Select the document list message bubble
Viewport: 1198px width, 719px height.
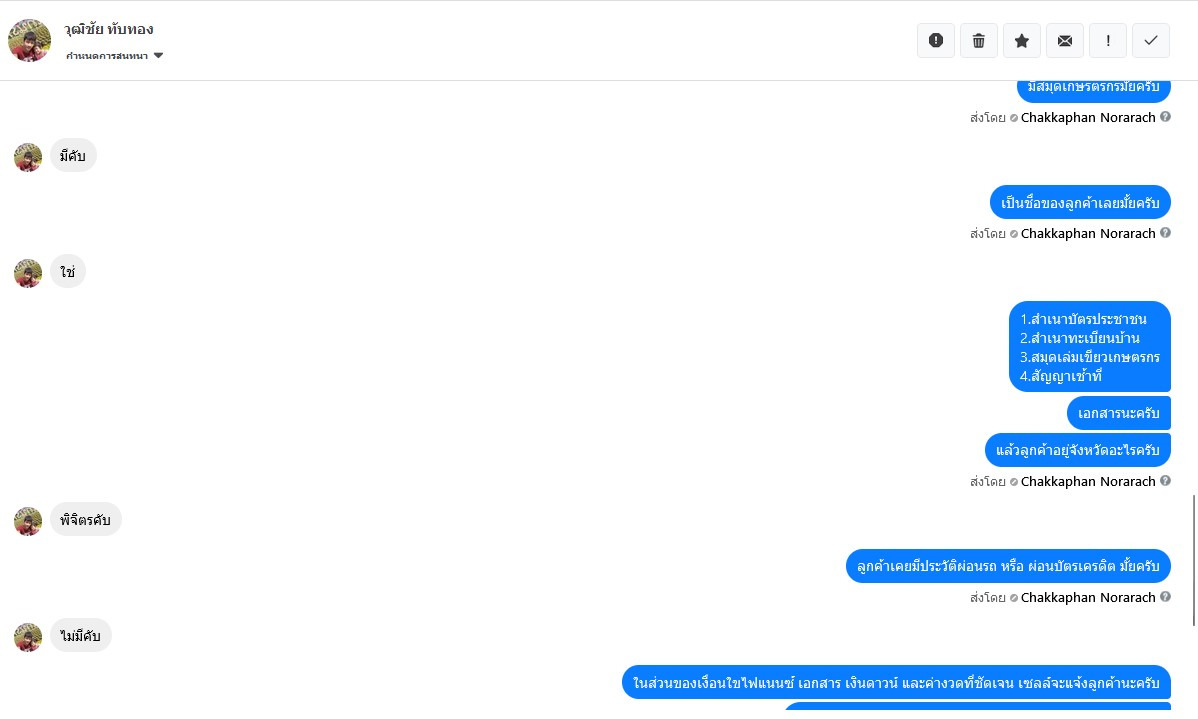[1090, 347]
